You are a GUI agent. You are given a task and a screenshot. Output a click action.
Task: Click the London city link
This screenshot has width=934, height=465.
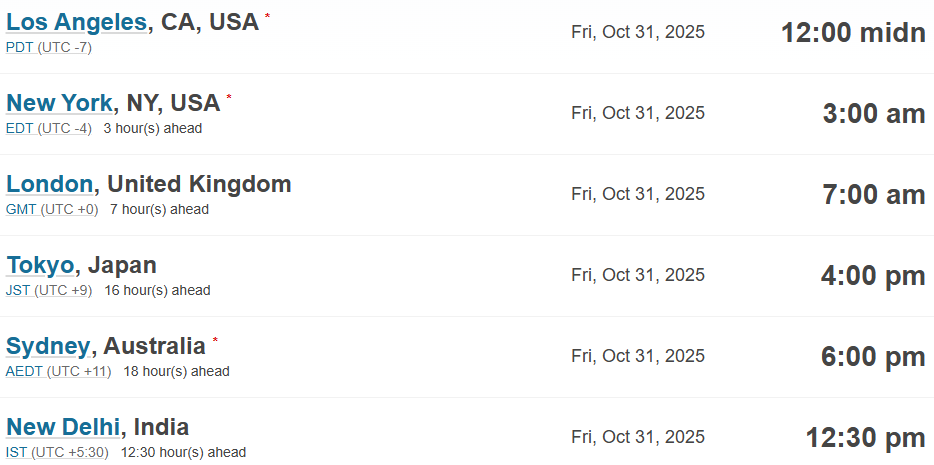(50, 184)
